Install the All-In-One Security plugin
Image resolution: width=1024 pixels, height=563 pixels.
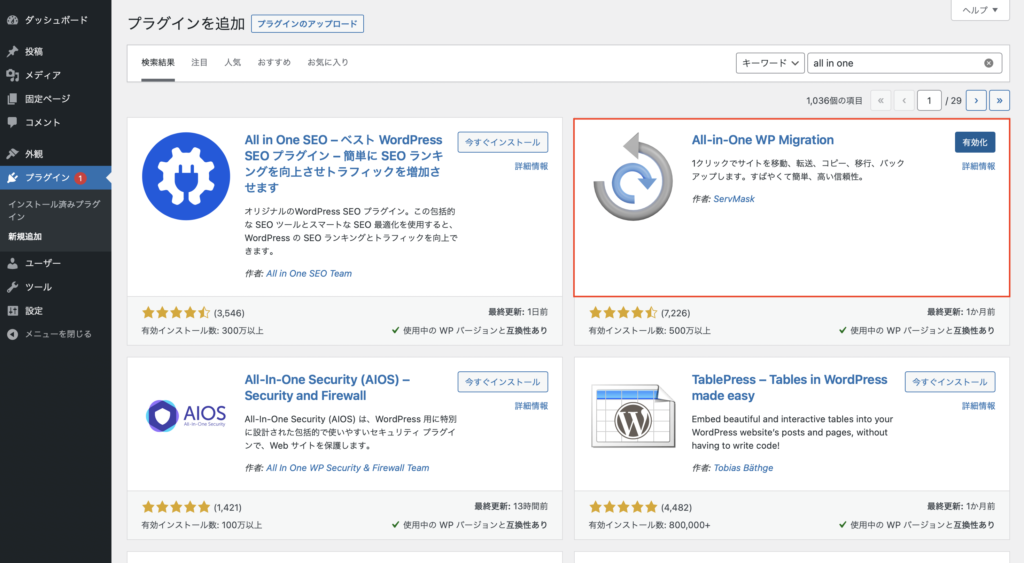pyautogui.click(x=502, y=382)
